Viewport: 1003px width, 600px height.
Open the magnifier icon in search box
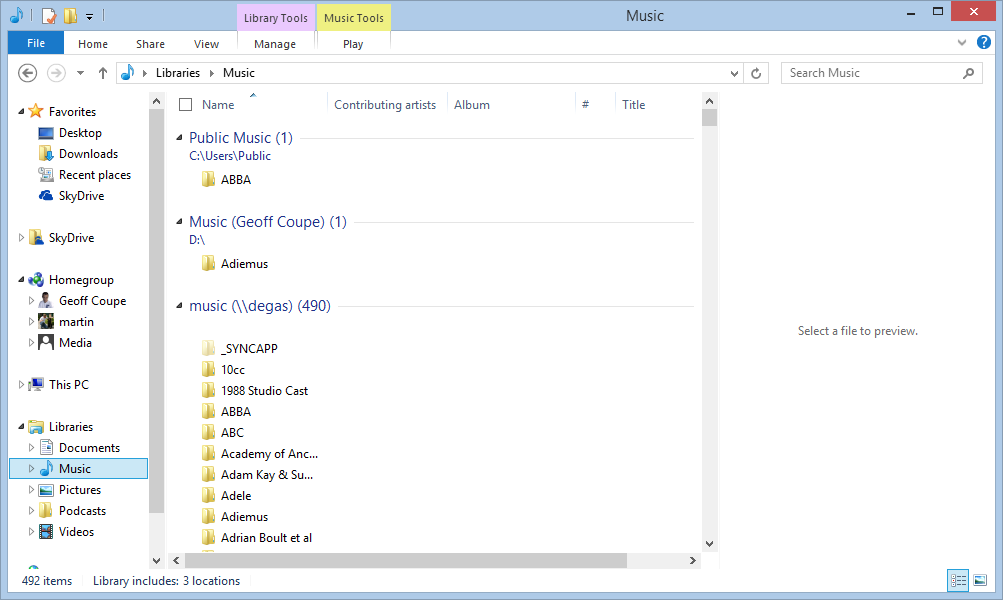968,73
